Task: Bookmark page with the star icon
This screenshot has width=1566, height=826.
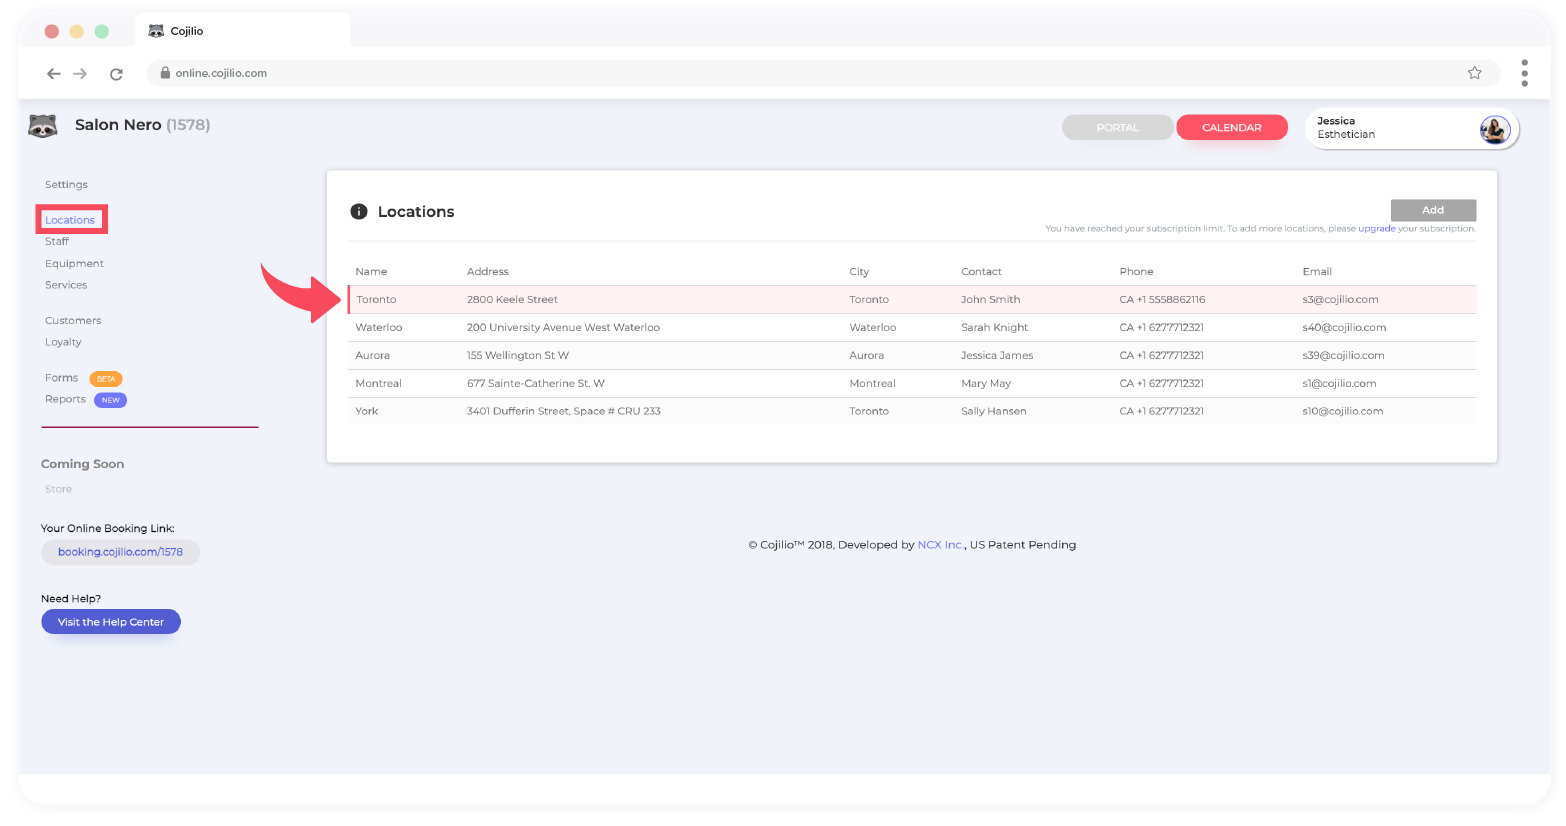Action: coord(1474,73)
